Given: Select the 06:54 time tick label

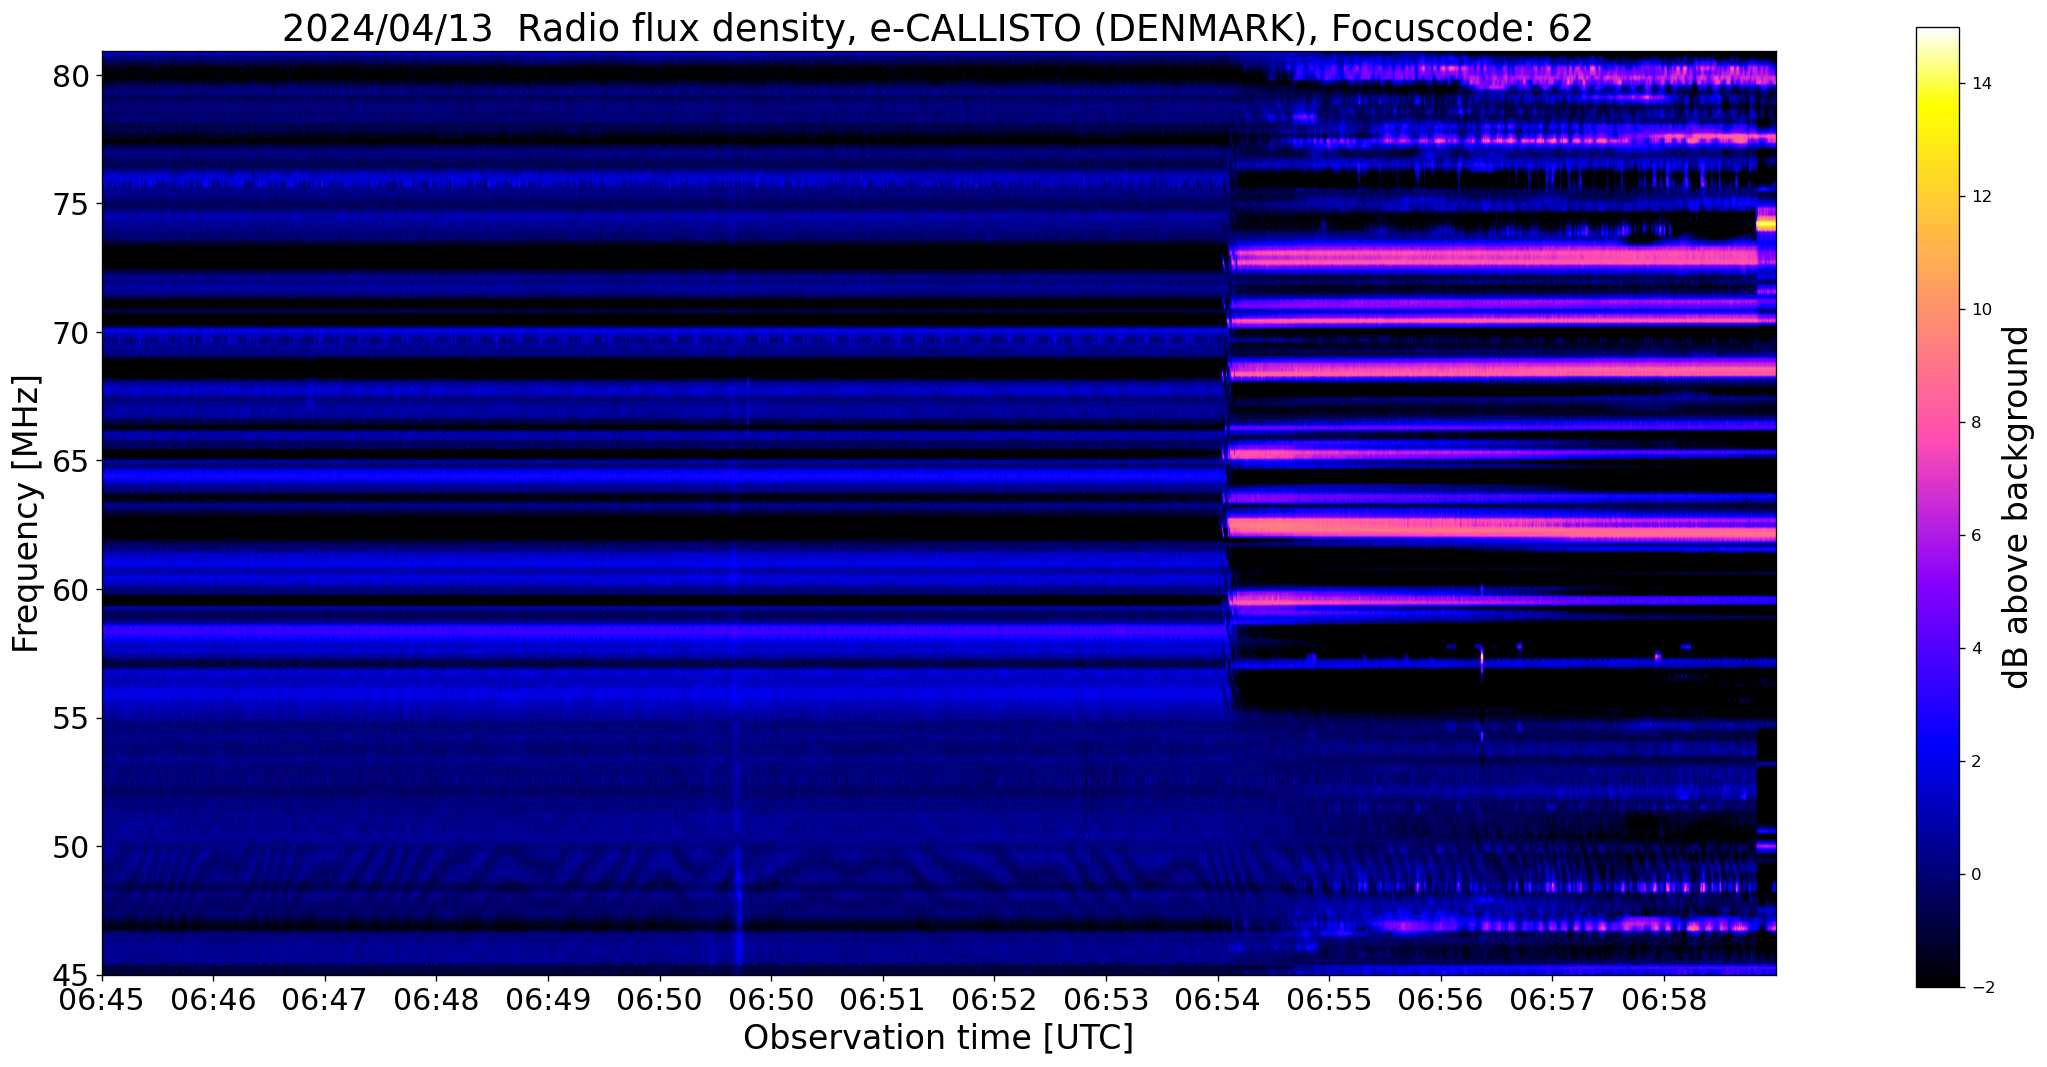Looking at the screenshot, I should click(1218, 1000).
